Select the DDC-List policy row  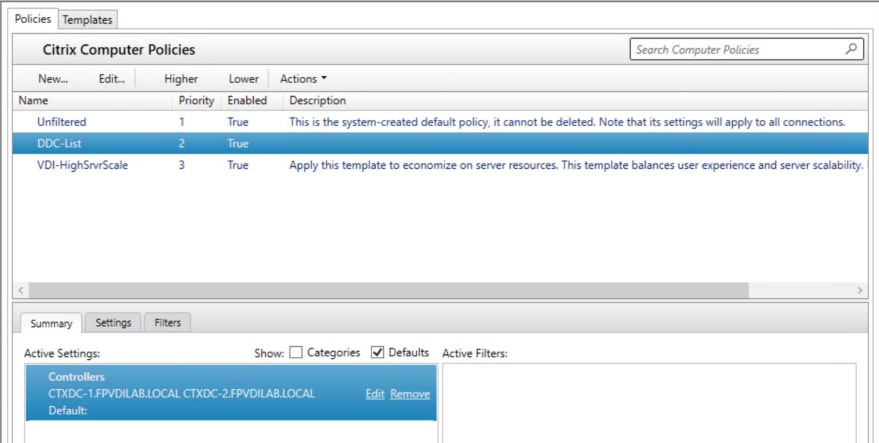(440, 144)
